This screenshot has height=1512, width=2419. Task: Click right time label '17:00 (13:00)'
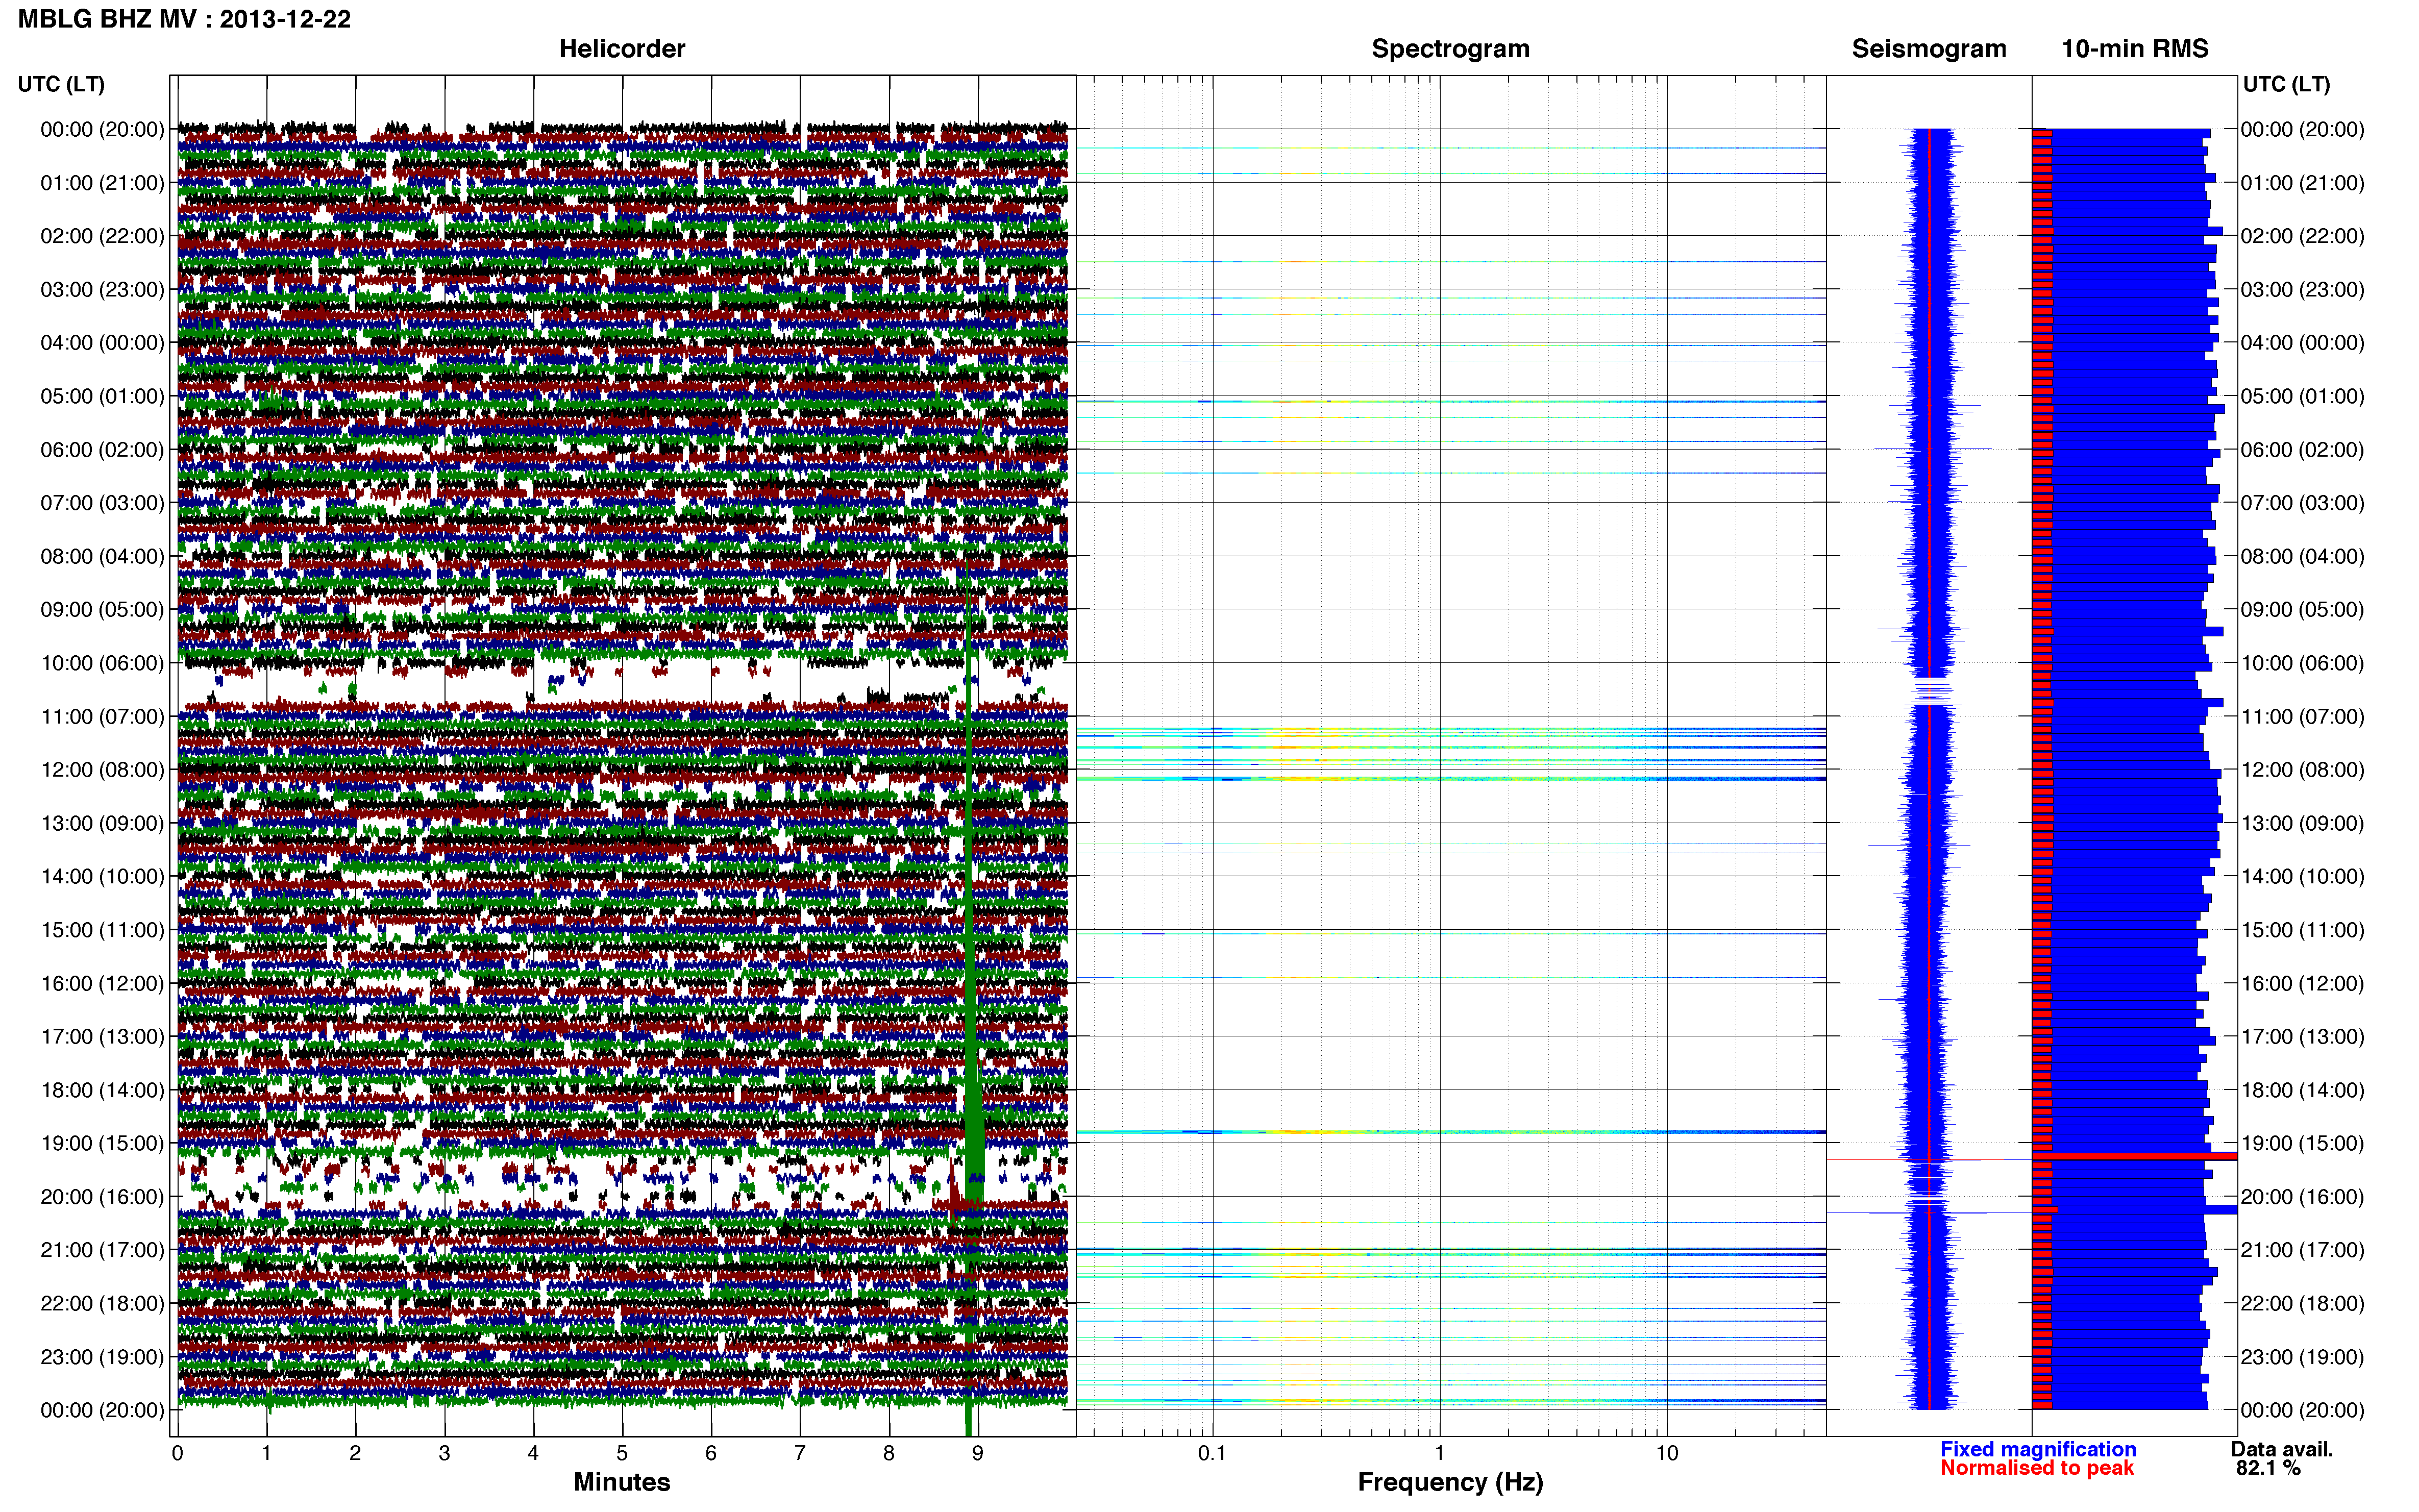(2302, 1037)
